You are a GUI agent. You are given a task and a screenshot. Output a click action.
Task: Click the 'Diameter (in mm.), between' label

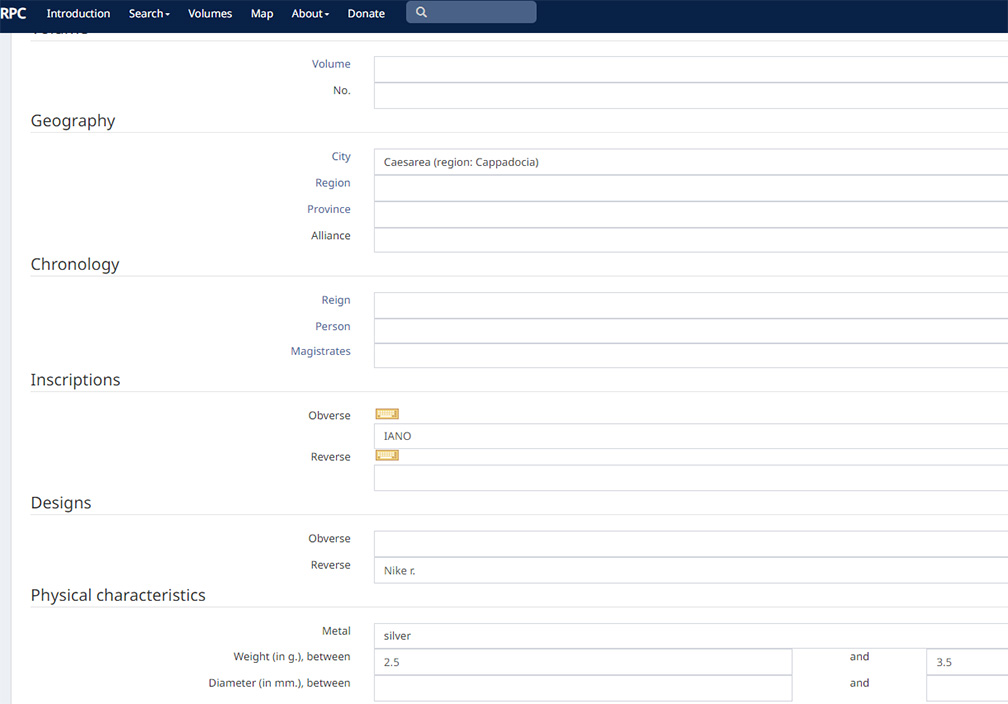click(x=279, y=683)
